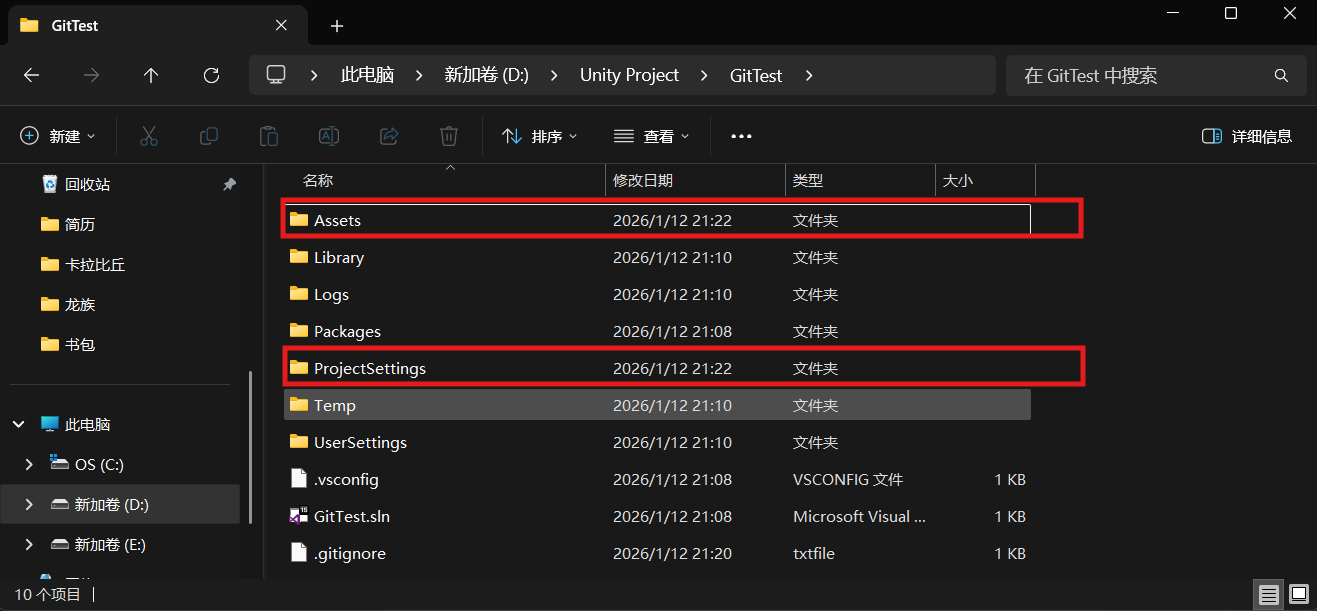The height and width of the screenshot is (611, 1317).
Task: Click GitTest in the address breadcrumb
Action: pyautogui.click(x=756, y=75)
